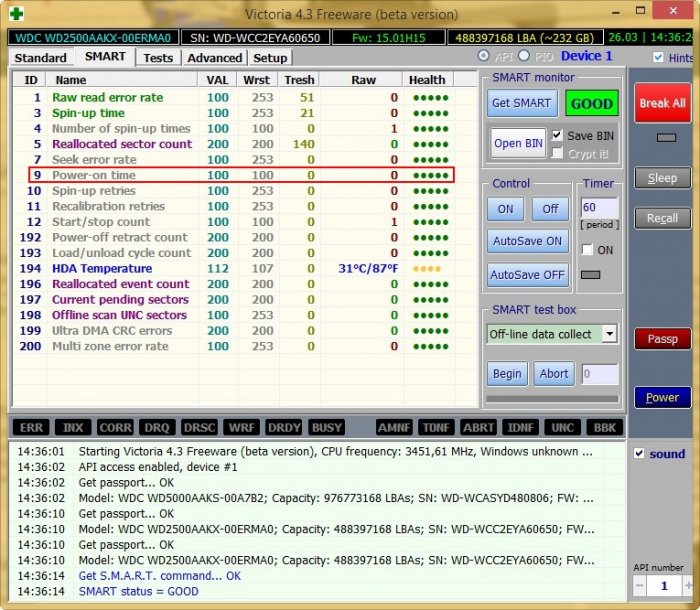Viewport: 700px width, 610px height.
Task: Click the Open BIN button
Action: click(x=518, y=143)
